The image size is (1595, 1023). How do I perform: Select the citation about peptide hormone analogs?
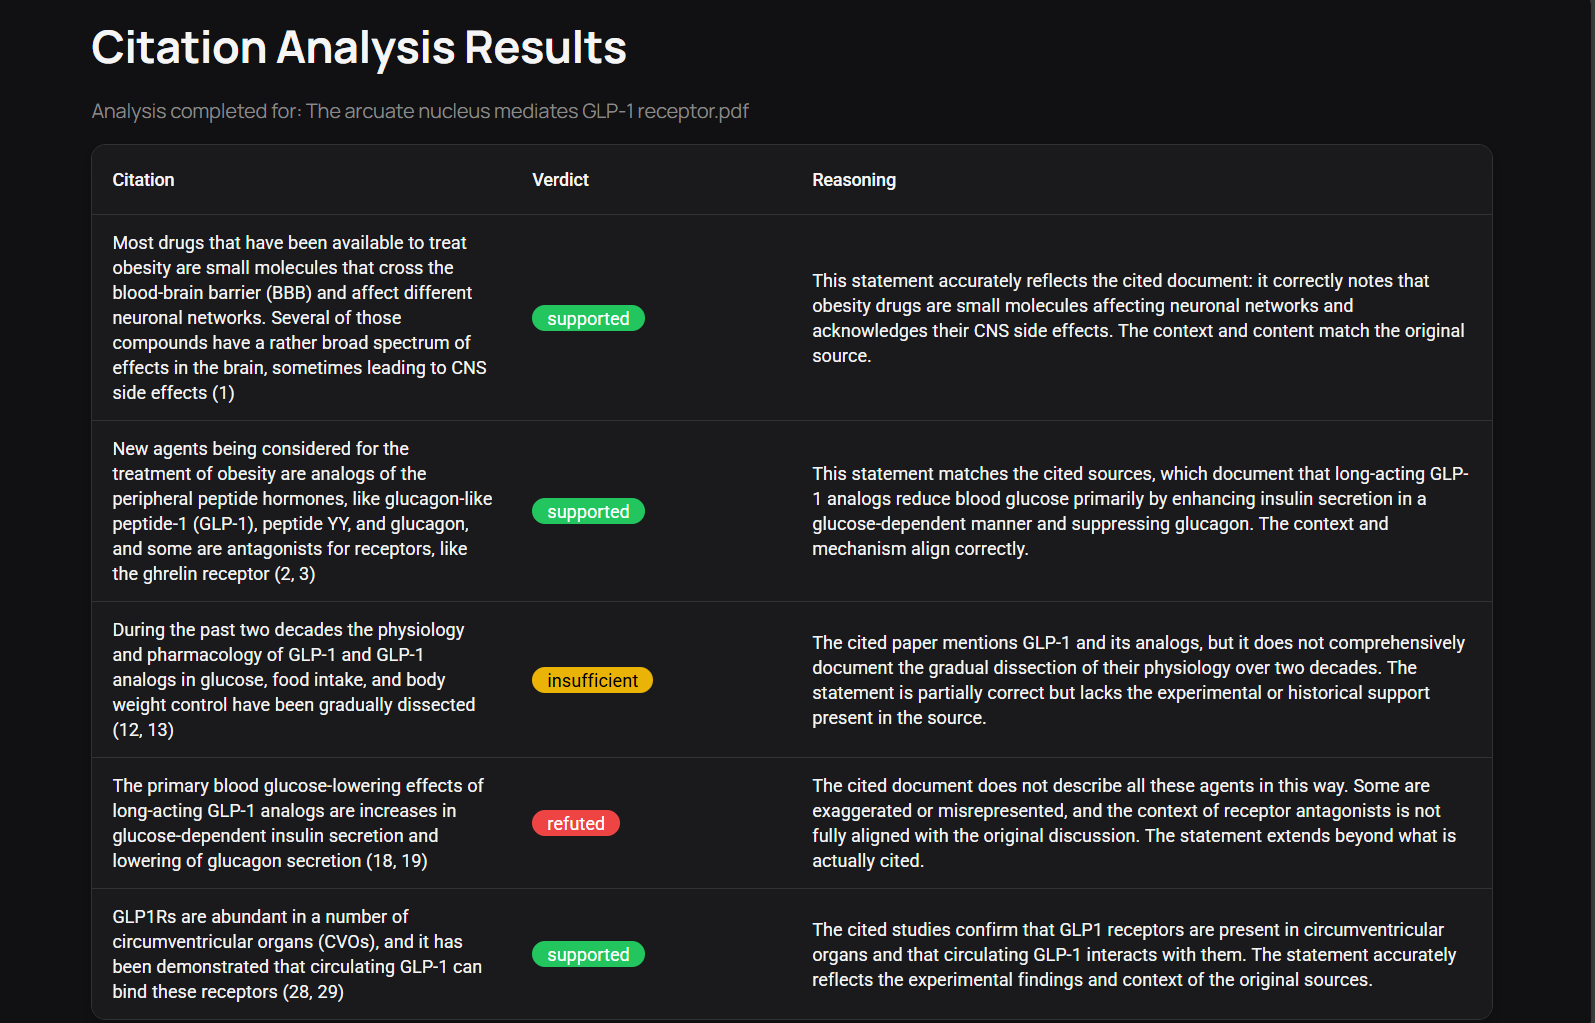(x=302, y=511)
